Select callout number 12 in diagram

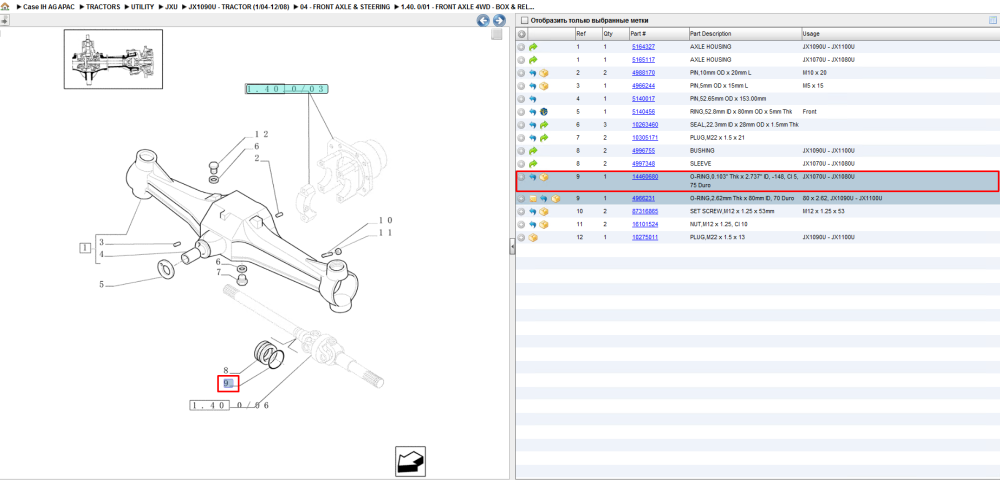pyautogui.click(x=261, y=134)
